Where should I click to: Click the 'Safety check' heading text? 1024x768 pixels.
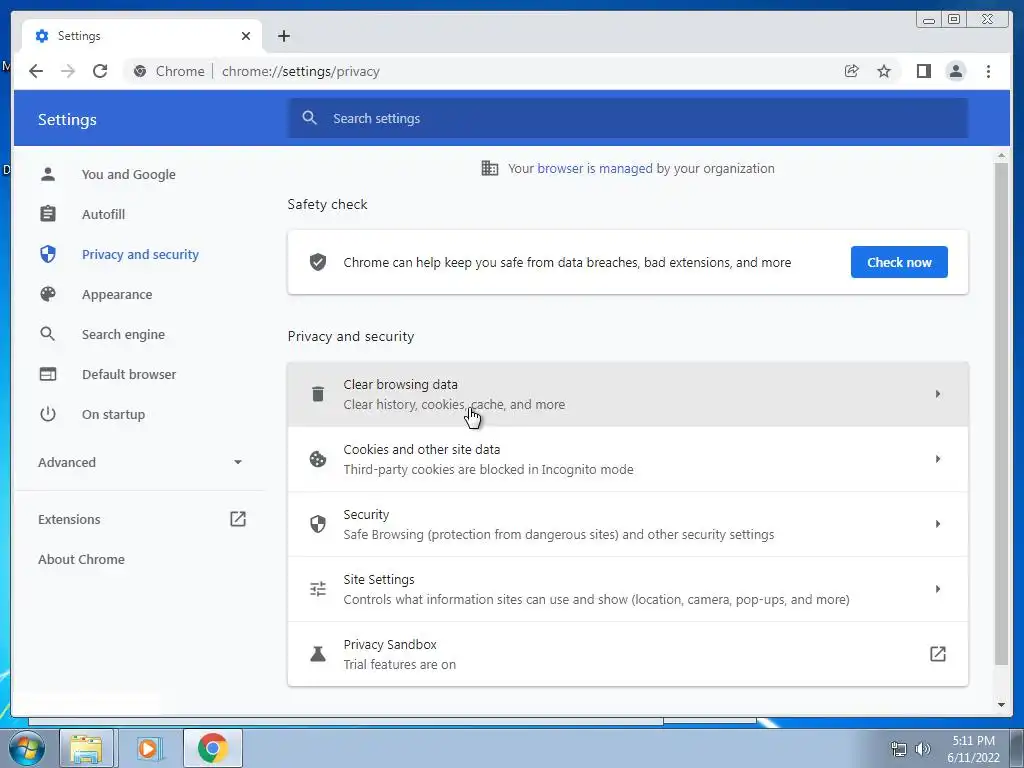[x=327, y=204]
